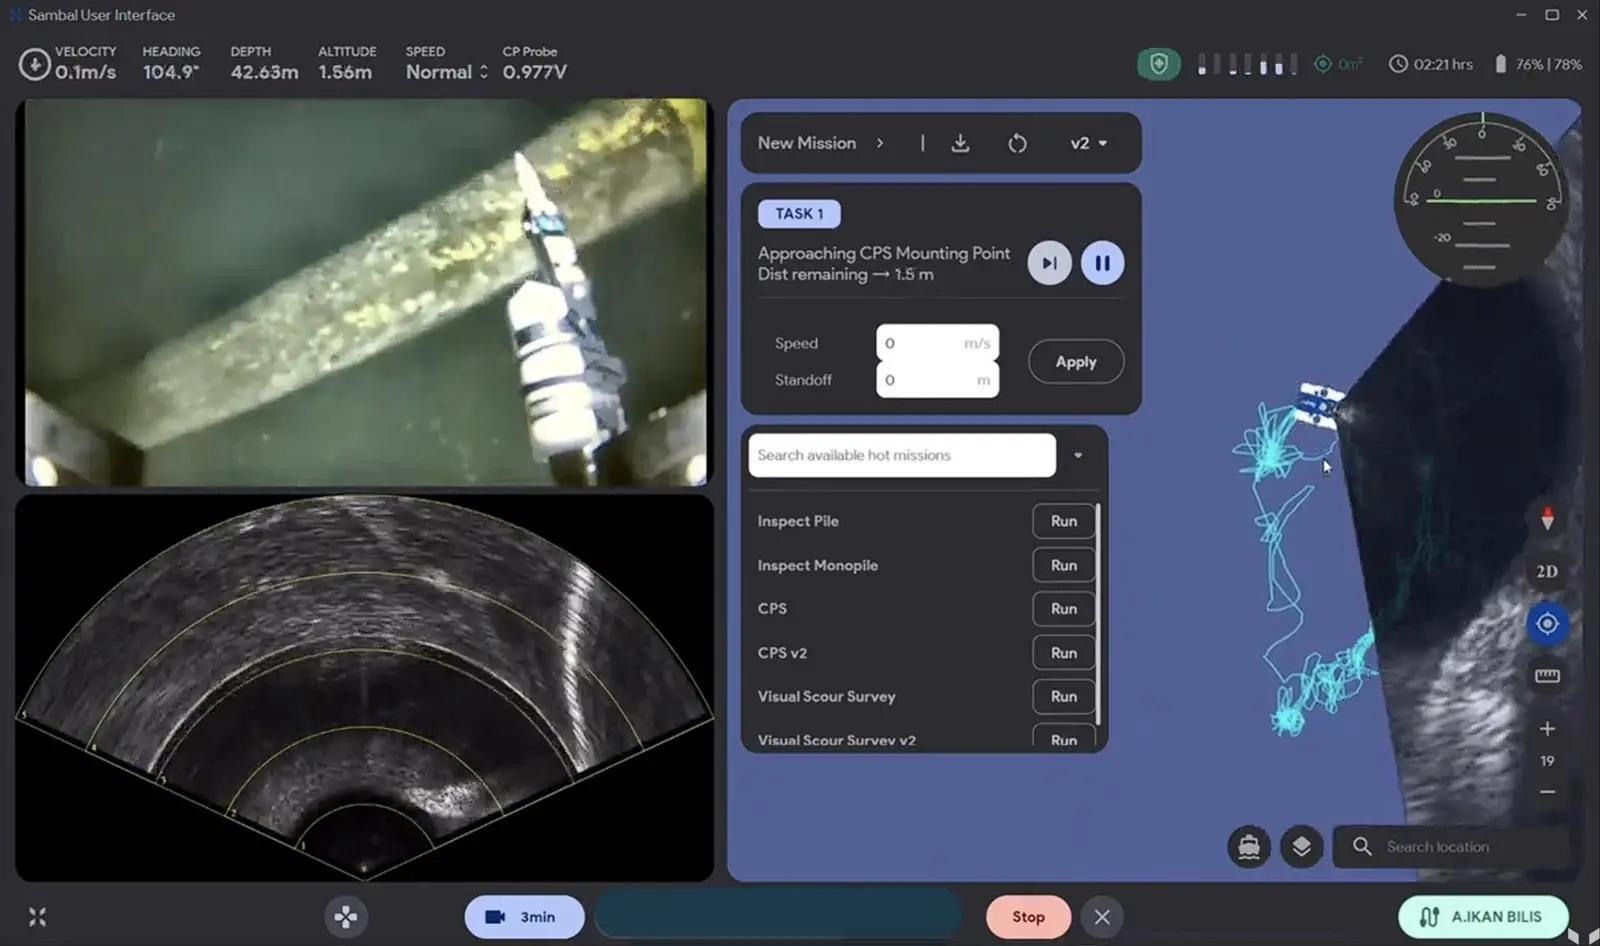1600x946 pixels.
Task: Click the recenter target icon on map
Action: coord(1547,624)
